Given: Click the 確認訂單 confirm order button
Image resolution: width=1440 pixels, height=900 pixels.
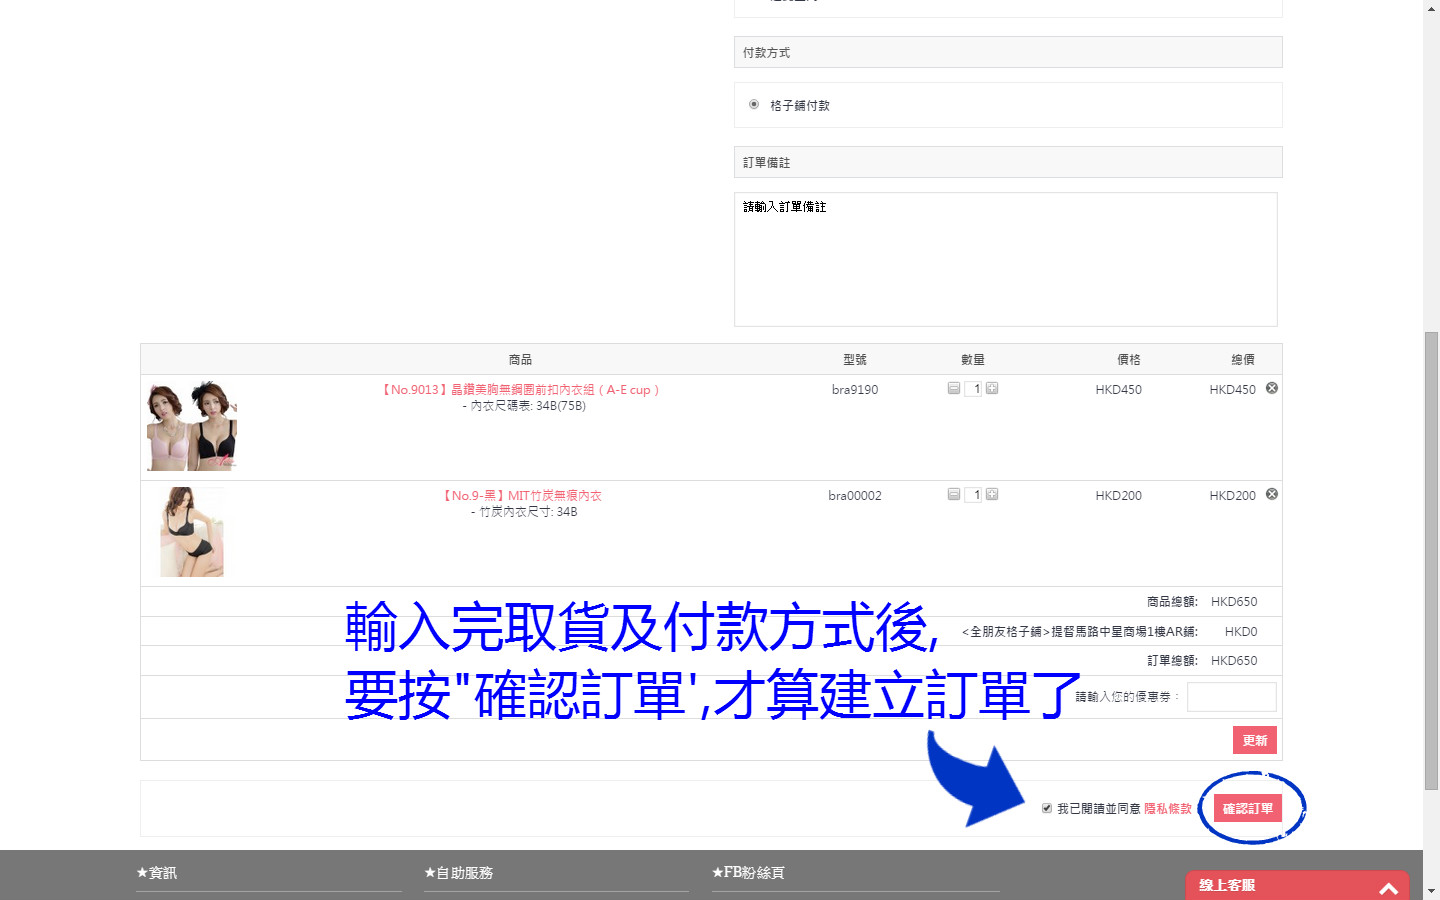Looking at the screenshot, I should coord(1248,808).
